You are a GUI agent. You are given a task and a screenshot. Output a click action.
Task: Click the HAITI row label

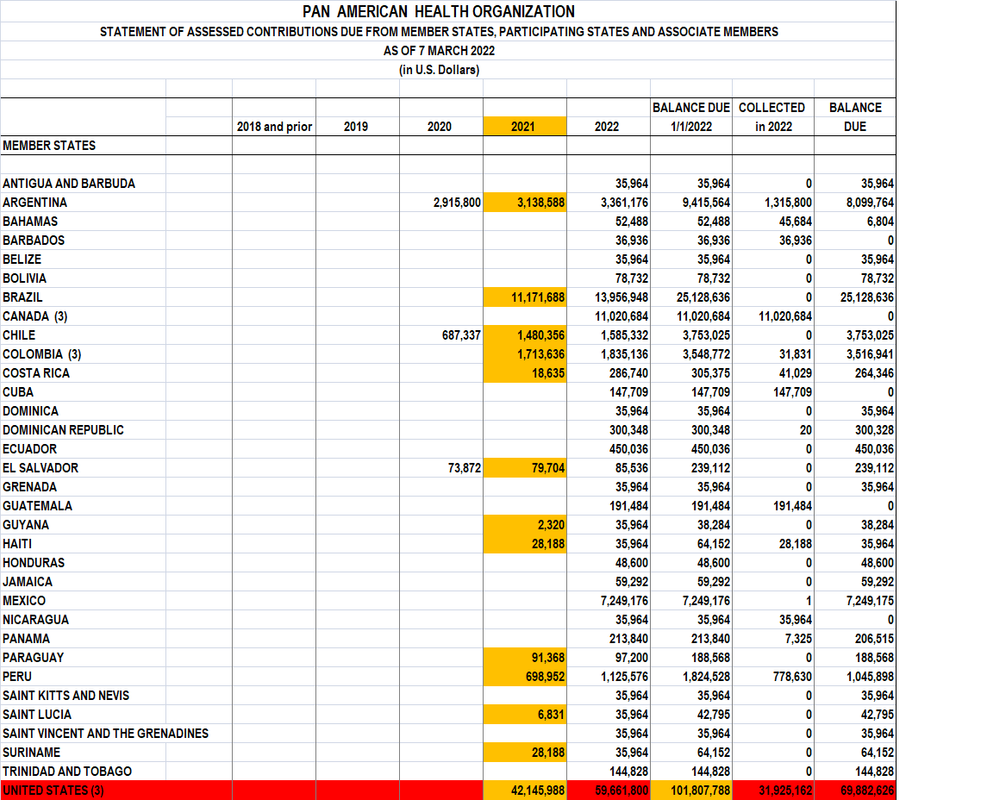coord(17,545)
